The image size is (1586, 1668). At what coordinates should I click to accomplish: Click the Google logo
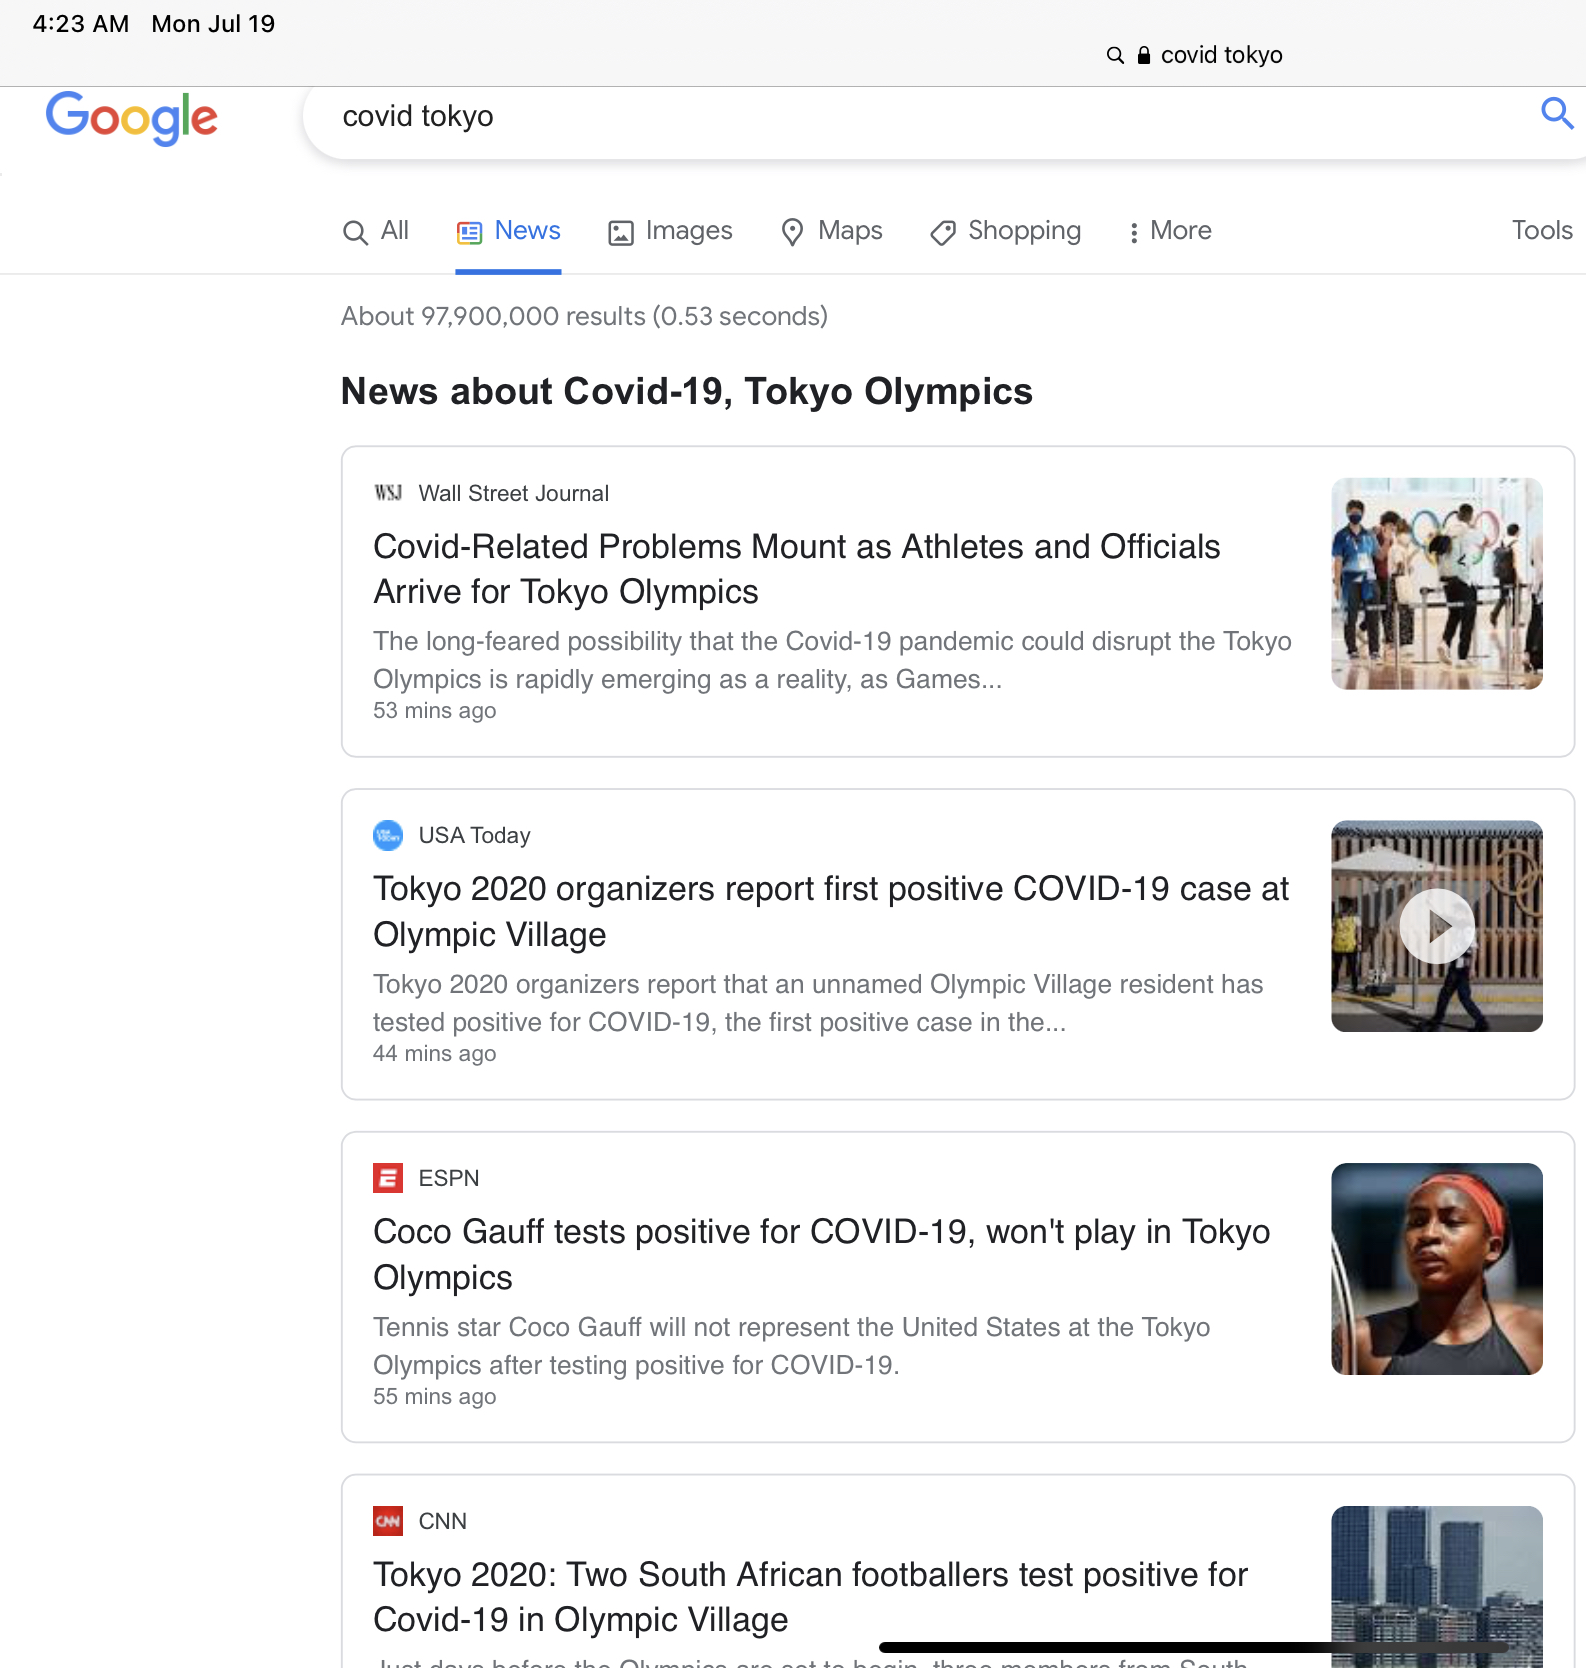pos(131,118)
